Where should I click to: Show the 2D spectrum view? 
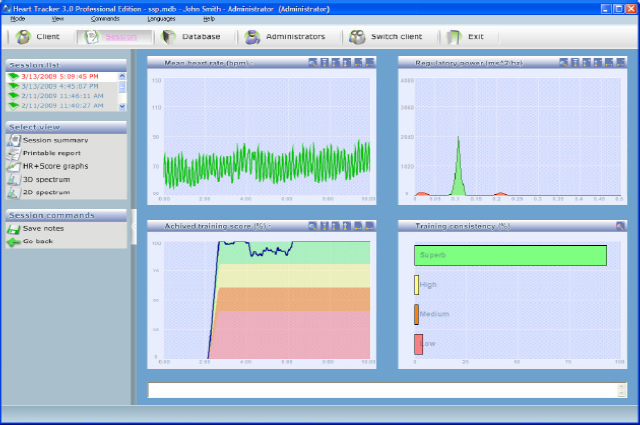44,190
